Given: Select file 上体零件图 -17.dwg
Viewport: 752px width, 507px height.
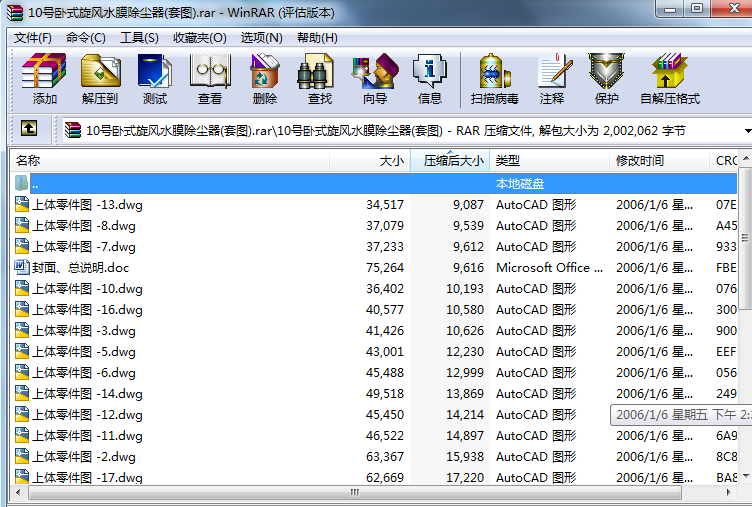Looking at the screenshot, I should pyautogui.click(x=87, y=478).
